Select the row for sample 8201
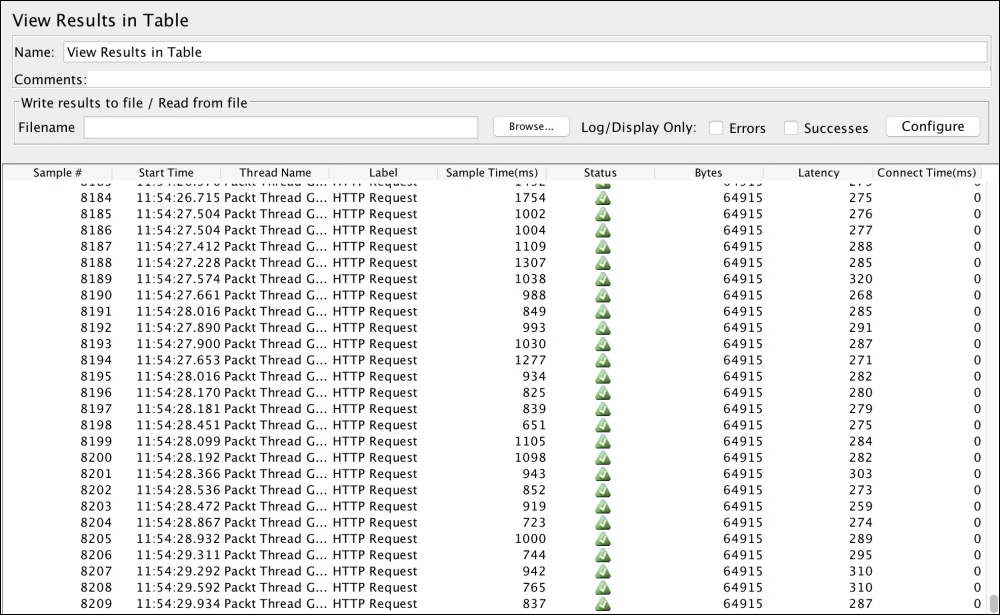1000x615 pixels. 300,473
